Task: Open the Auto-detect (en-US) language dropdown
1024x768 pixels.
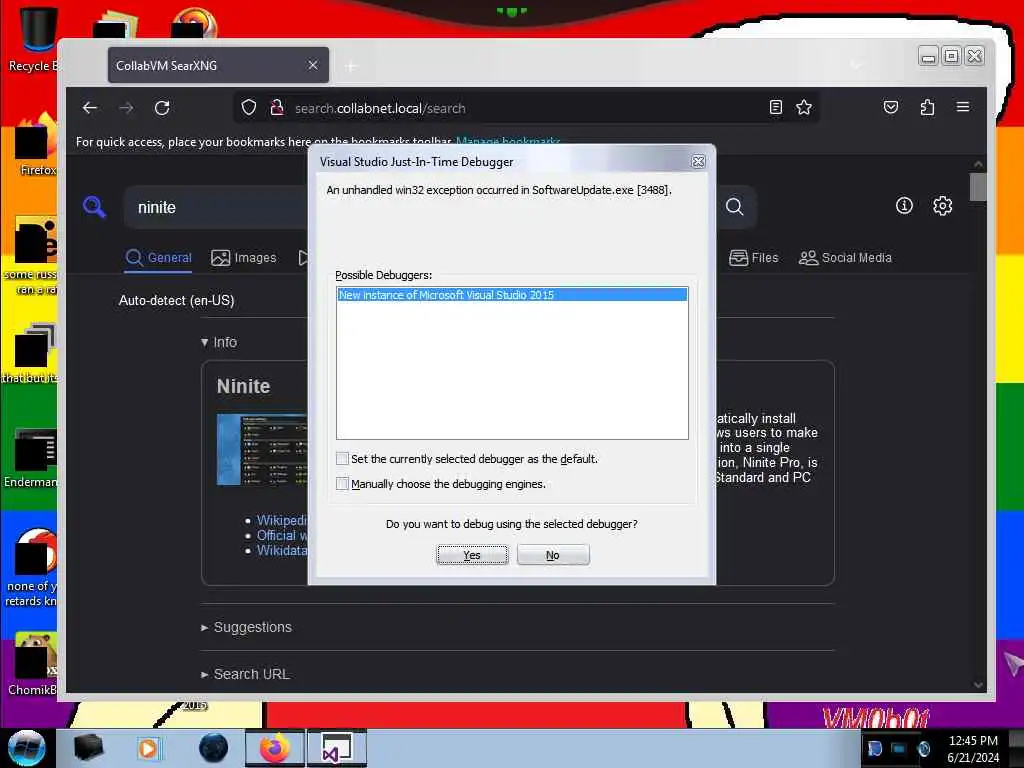Action: (176, 300)
